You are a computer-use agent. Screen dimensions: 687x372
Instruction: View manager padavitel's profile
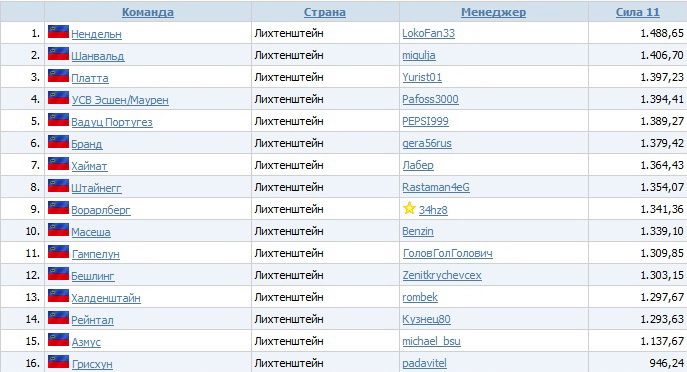click(x=425, y=363)
